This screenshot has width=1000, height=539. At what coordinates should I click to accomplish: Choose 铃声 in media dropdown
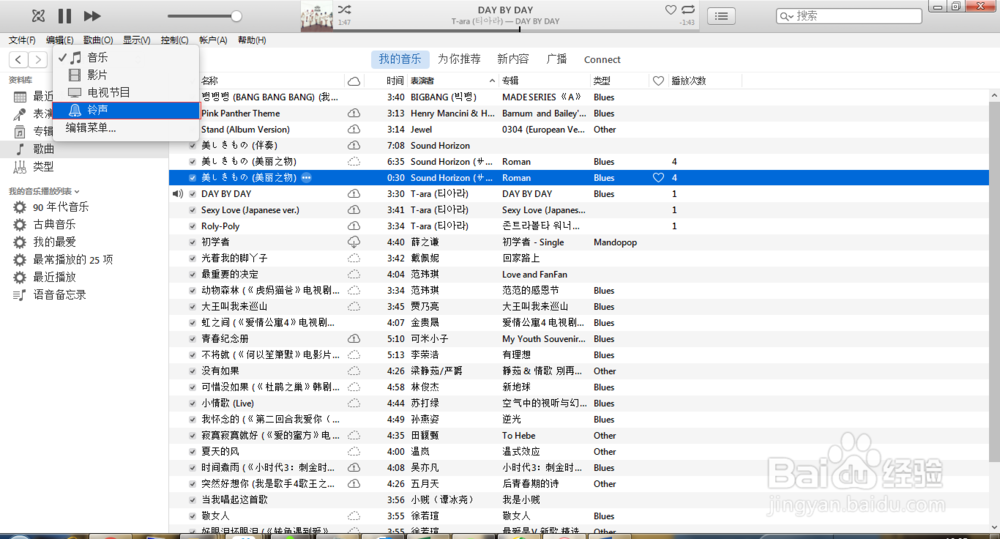(126, 110)
